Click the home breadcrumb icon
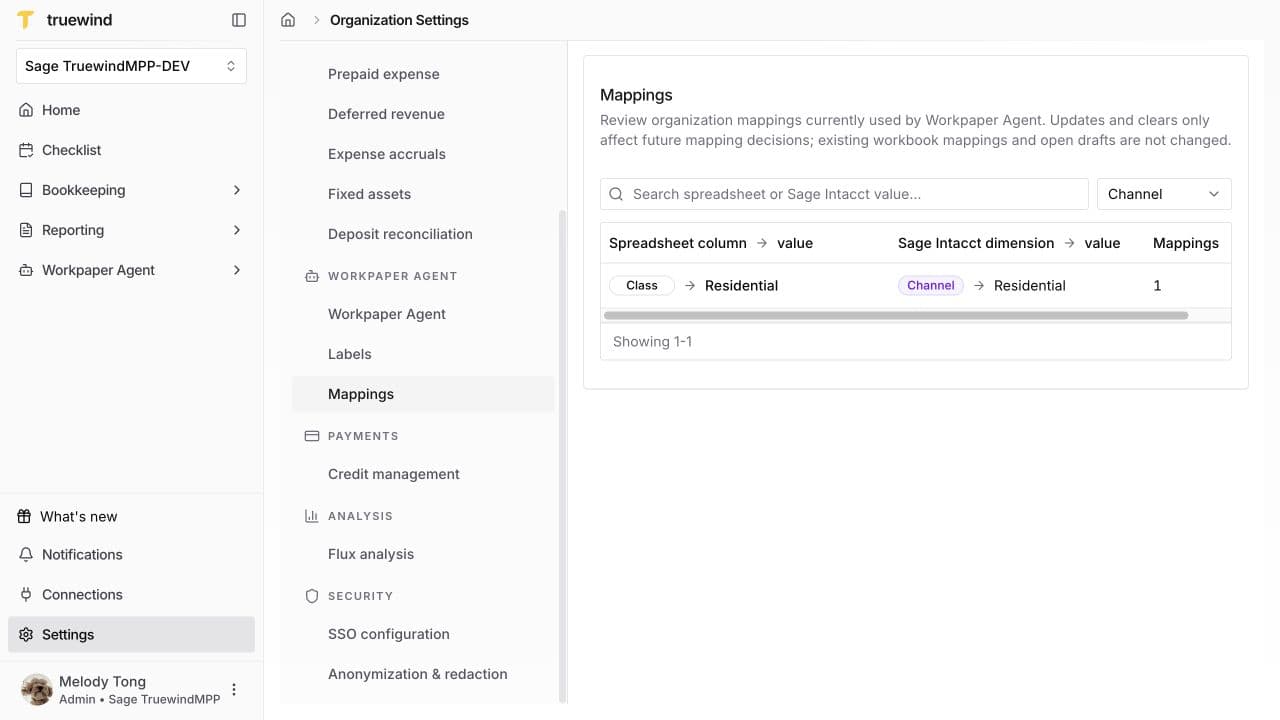 [x=288, y=20]
